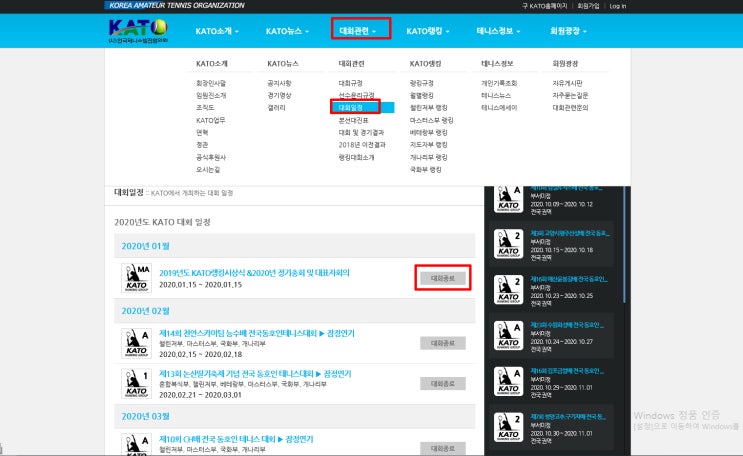
Task: Click sidebar group 2 icon for 2020.10.30~2020.11.01 event
Action: click(508, 427)
